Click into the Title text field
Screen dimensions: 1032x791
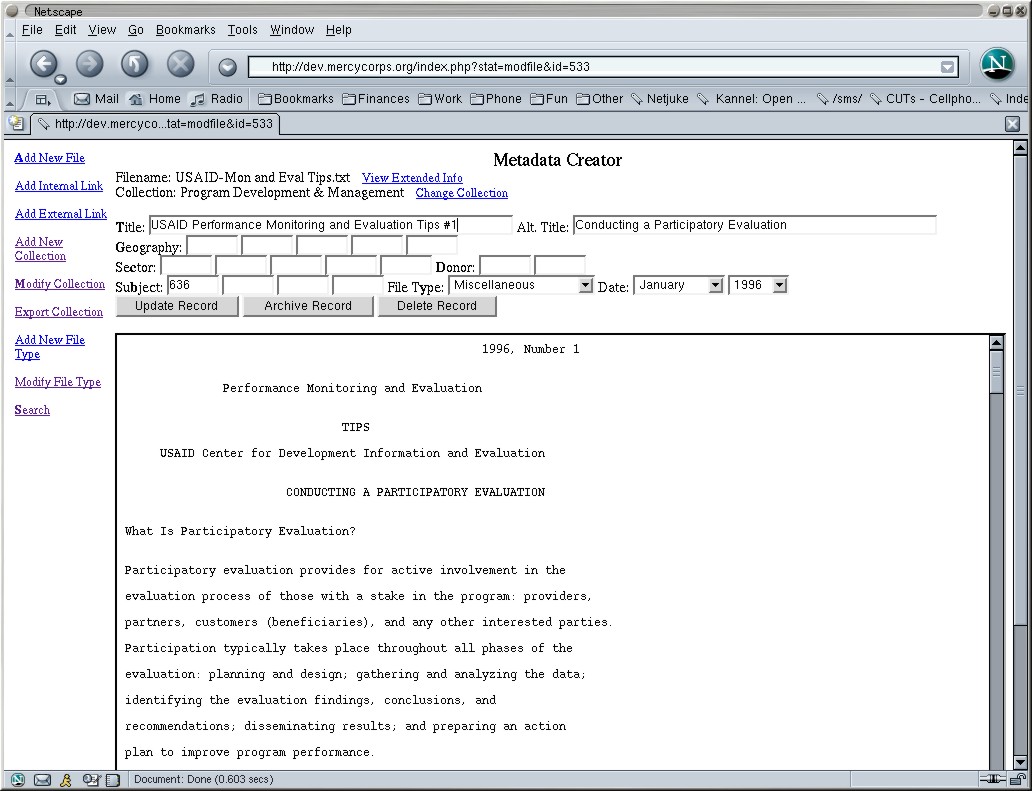coord(330,225)
